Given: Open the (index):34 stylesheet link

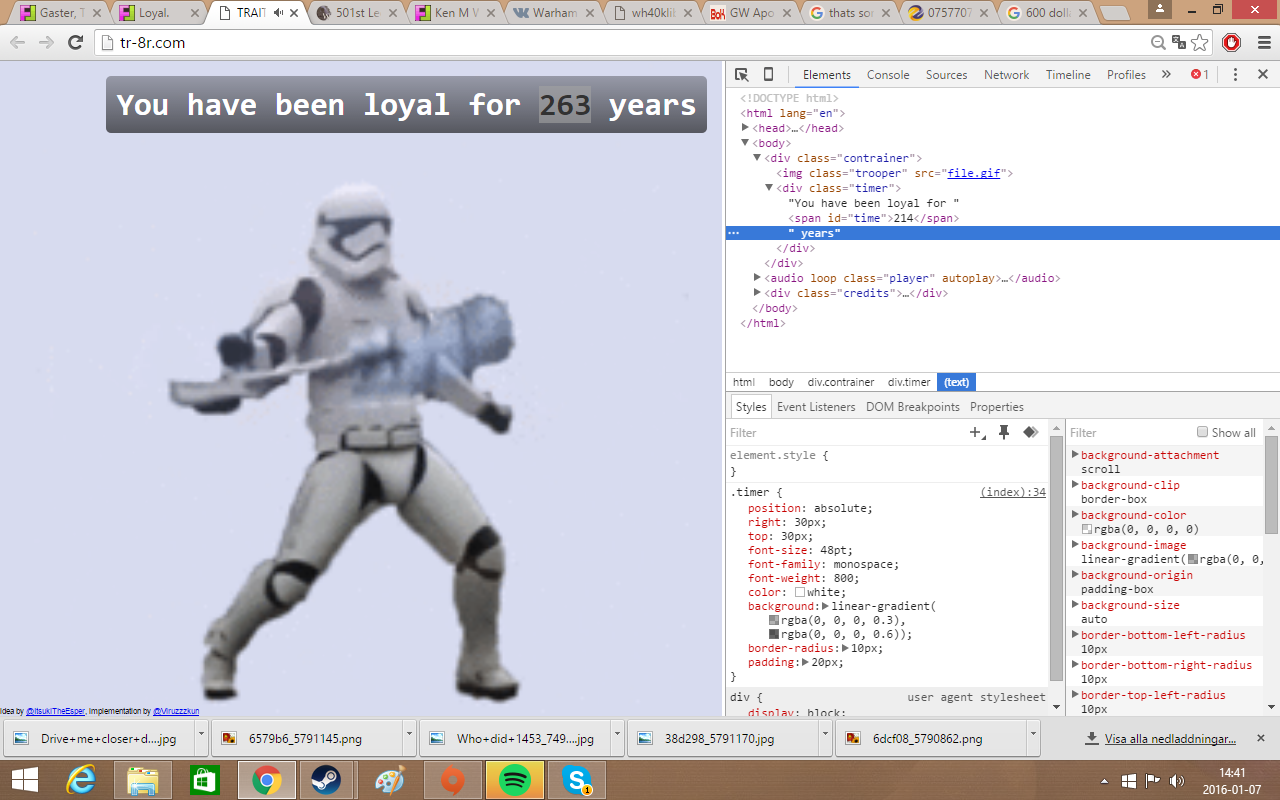Looking at the screenshot, I should [1012, 492].
